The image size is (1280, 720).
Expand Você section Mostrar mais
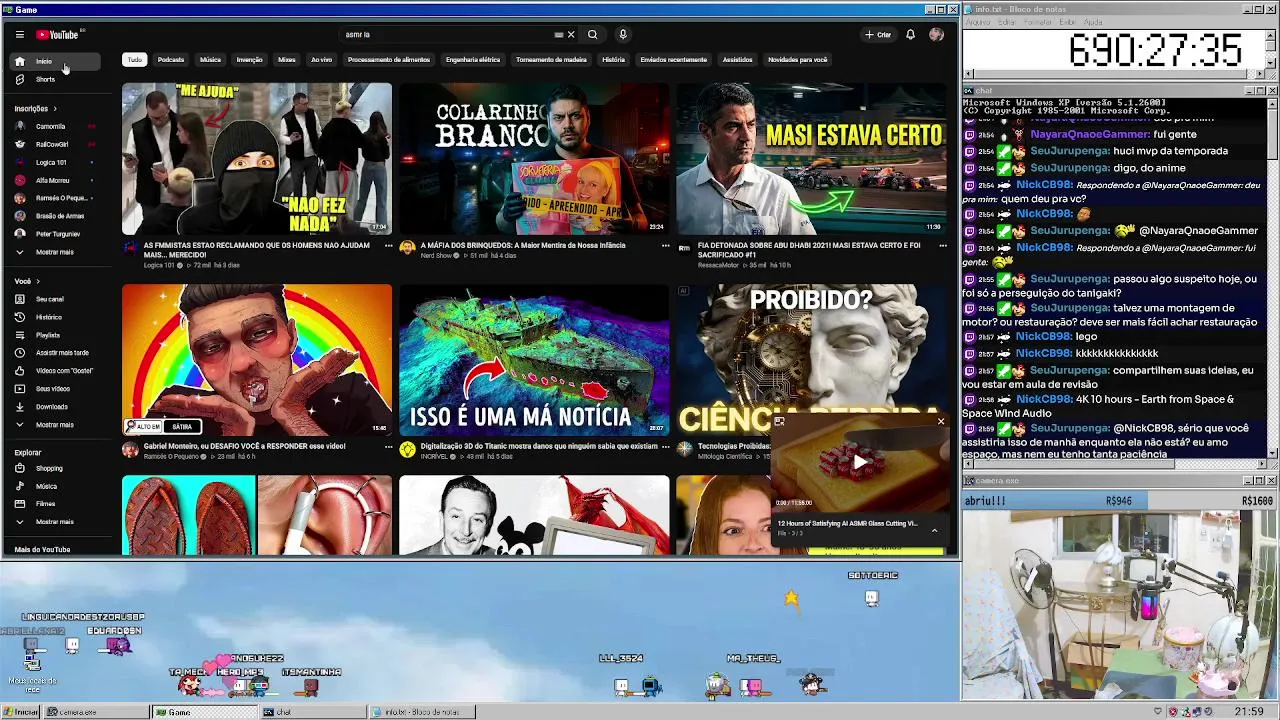pos(55,425)
